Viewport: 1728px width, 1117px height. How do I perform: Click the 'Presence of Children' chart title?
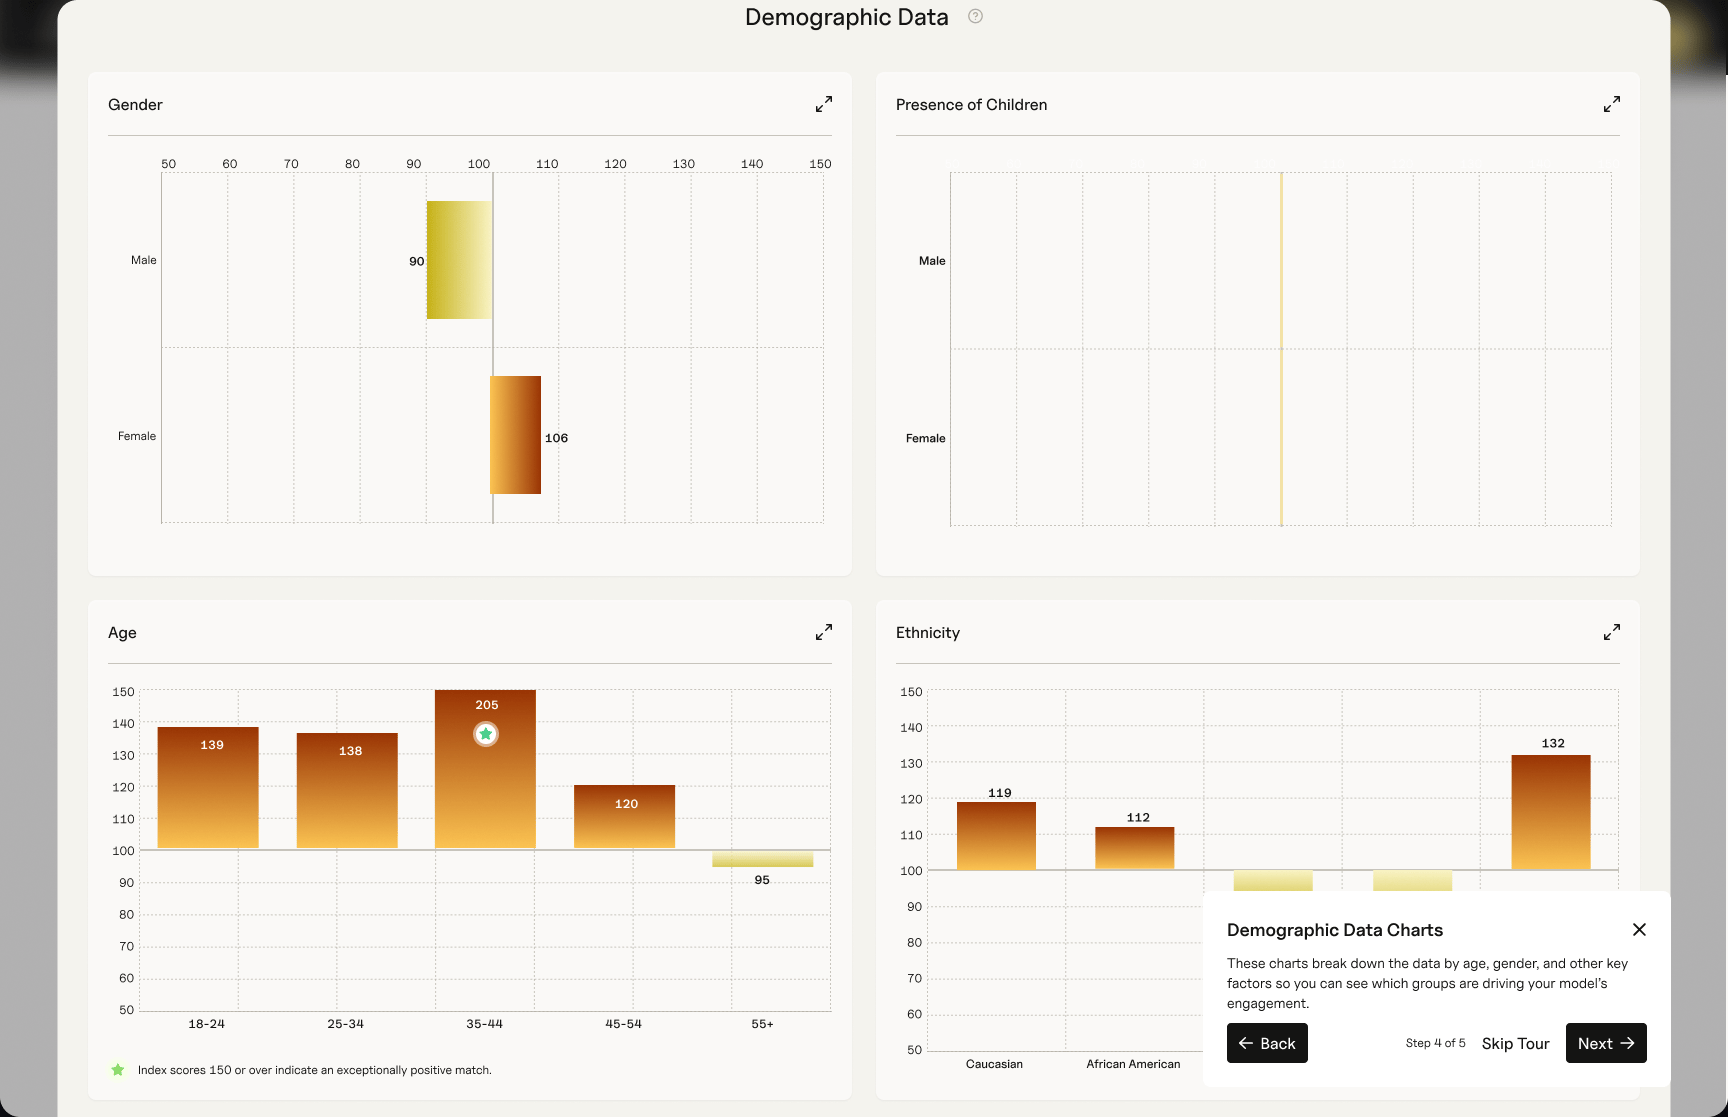pos(971,105)
